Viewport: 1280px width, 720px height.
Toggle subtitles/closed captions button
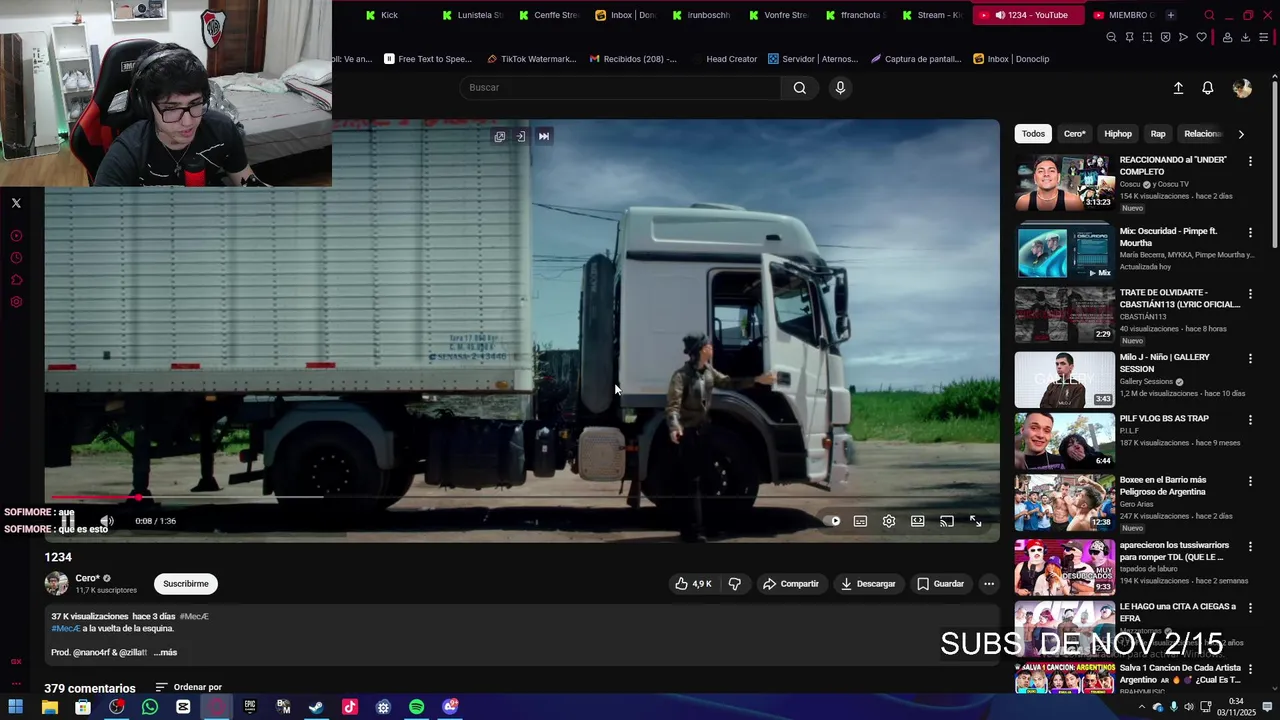(860, 521)
